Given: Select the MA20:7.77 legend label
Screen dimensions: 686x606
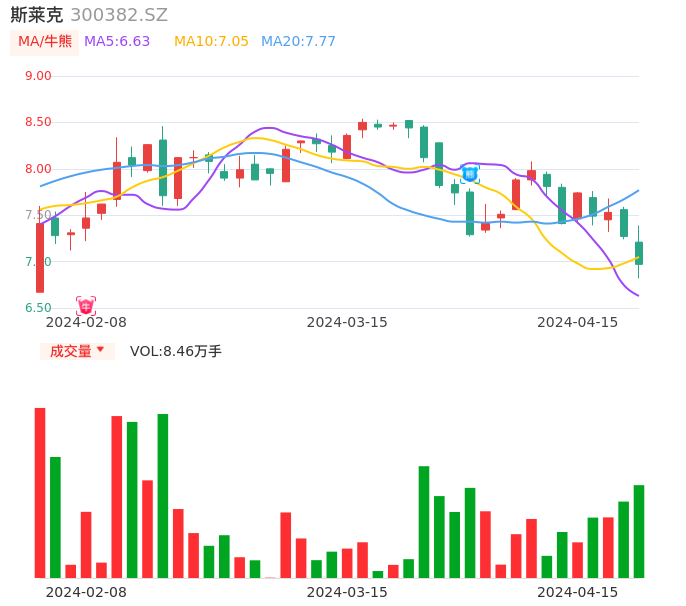Looking at the screenshot, I should pos(298,42).
